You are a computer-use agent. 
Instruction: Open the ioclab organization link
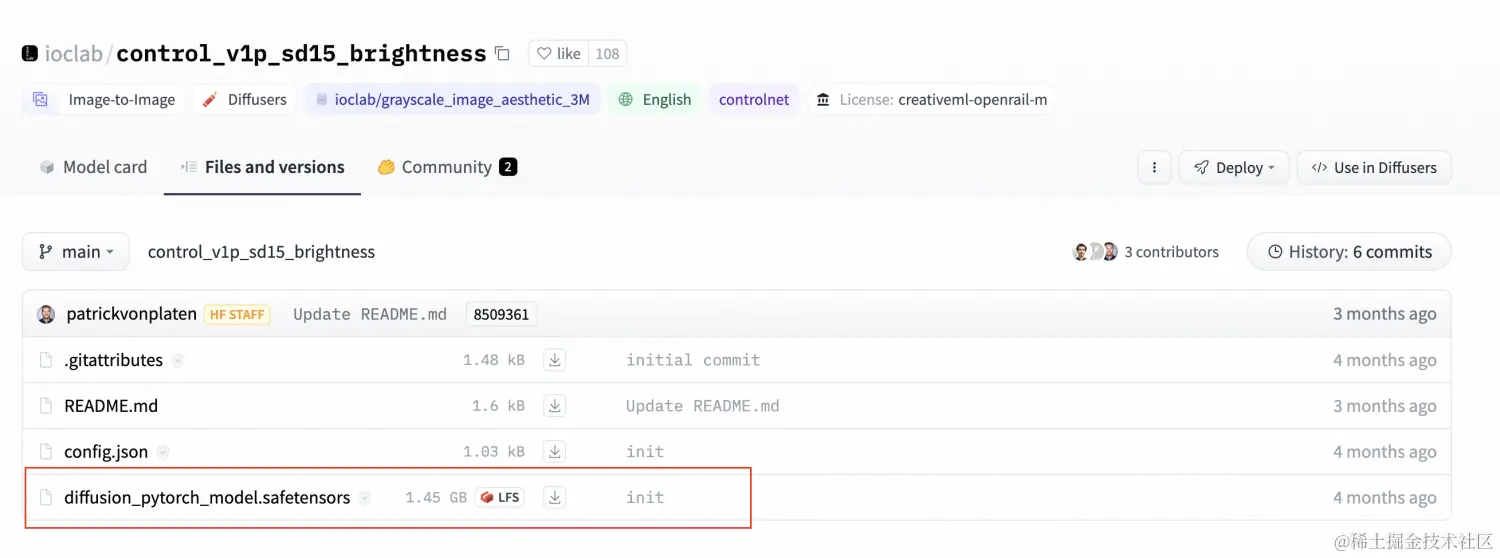[x=73, y=54]
